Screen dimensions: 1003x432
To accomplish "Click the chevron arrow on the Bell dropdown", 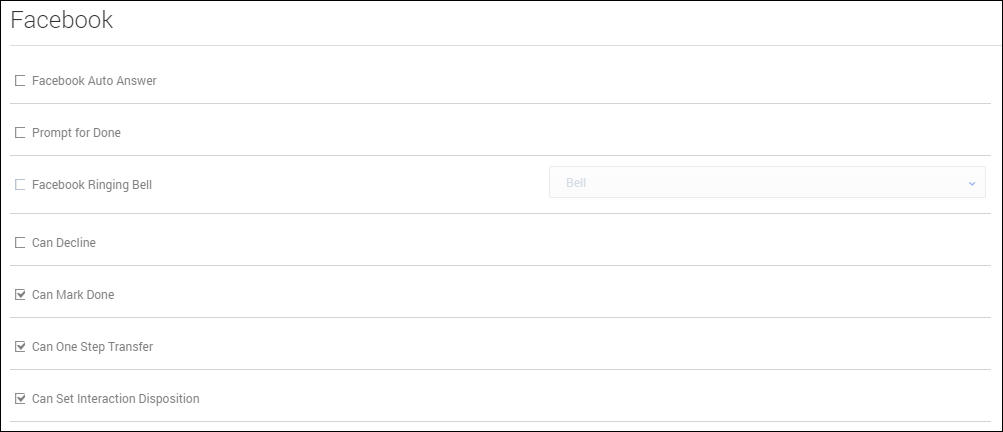I will coord(971,183).
